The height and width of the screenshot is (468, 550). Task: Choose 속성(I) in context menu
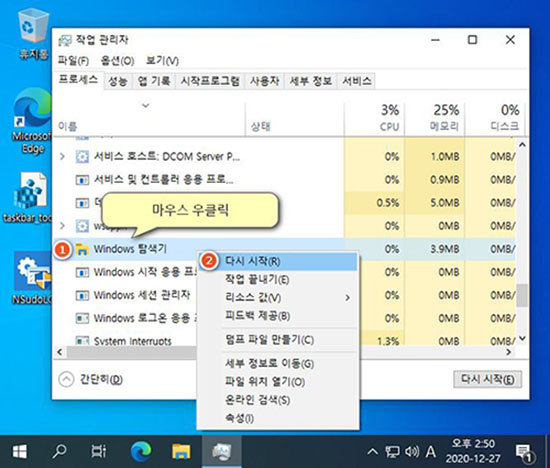(277, 418)
